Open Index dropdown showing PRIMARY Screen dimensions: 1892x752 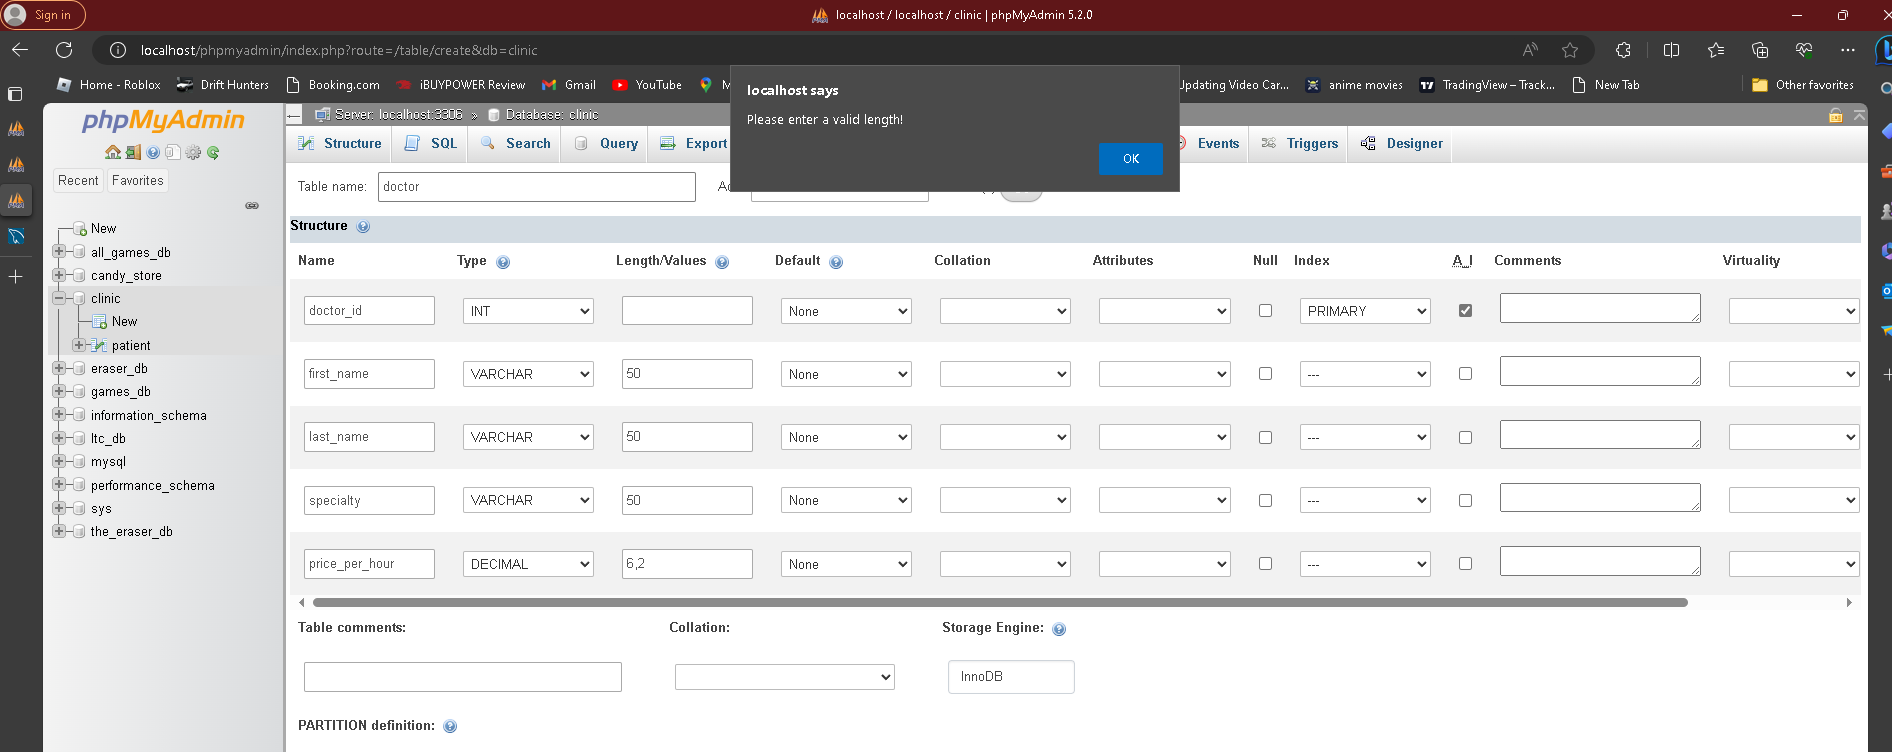1365,311
